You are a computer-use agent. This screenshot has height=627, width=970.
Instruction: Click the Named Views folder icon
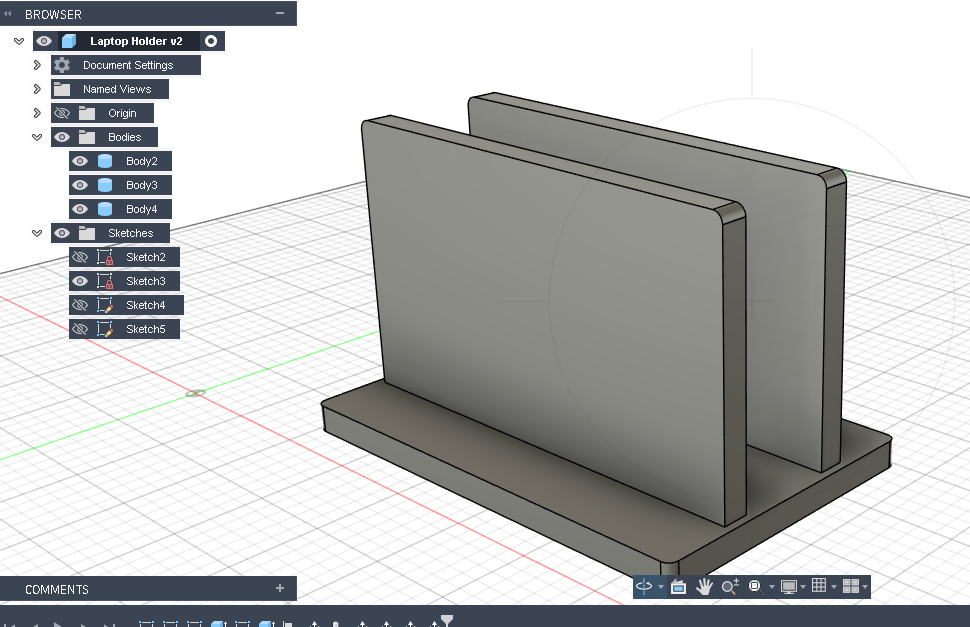pyautogui.click(x=62, y=89)
